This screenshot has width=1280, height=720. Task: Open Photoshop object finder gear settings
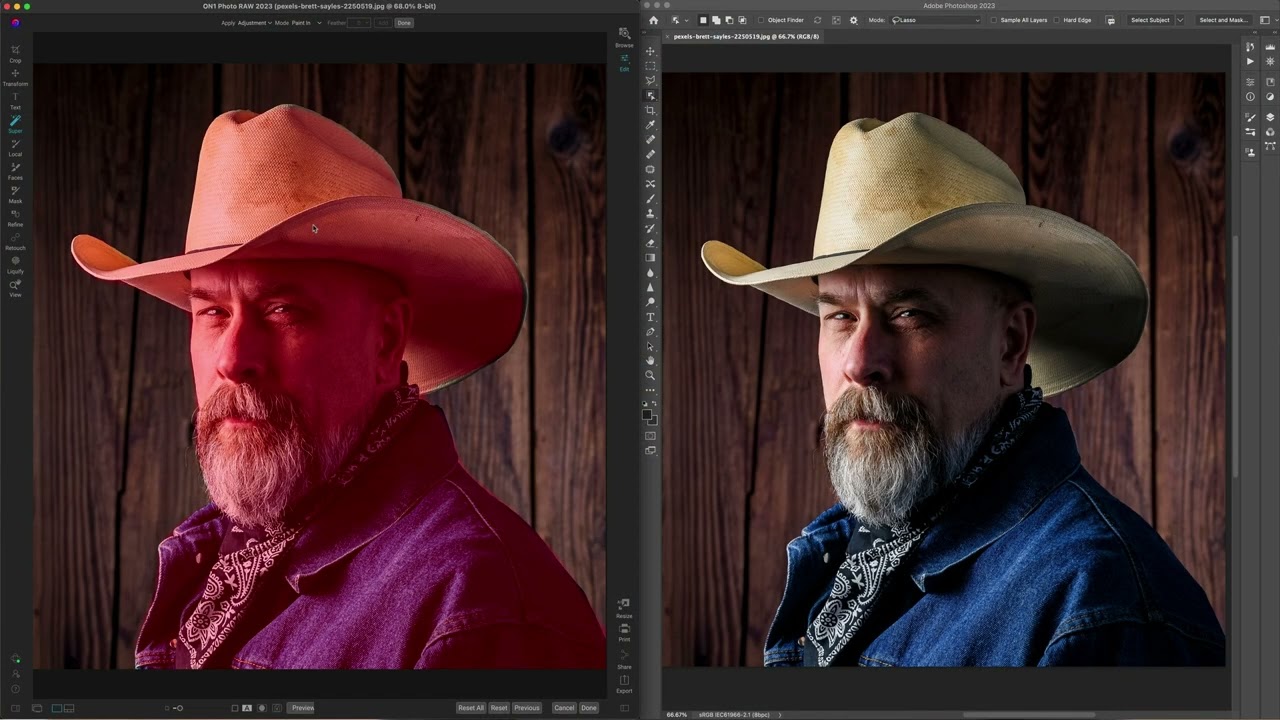pos(853,20)
